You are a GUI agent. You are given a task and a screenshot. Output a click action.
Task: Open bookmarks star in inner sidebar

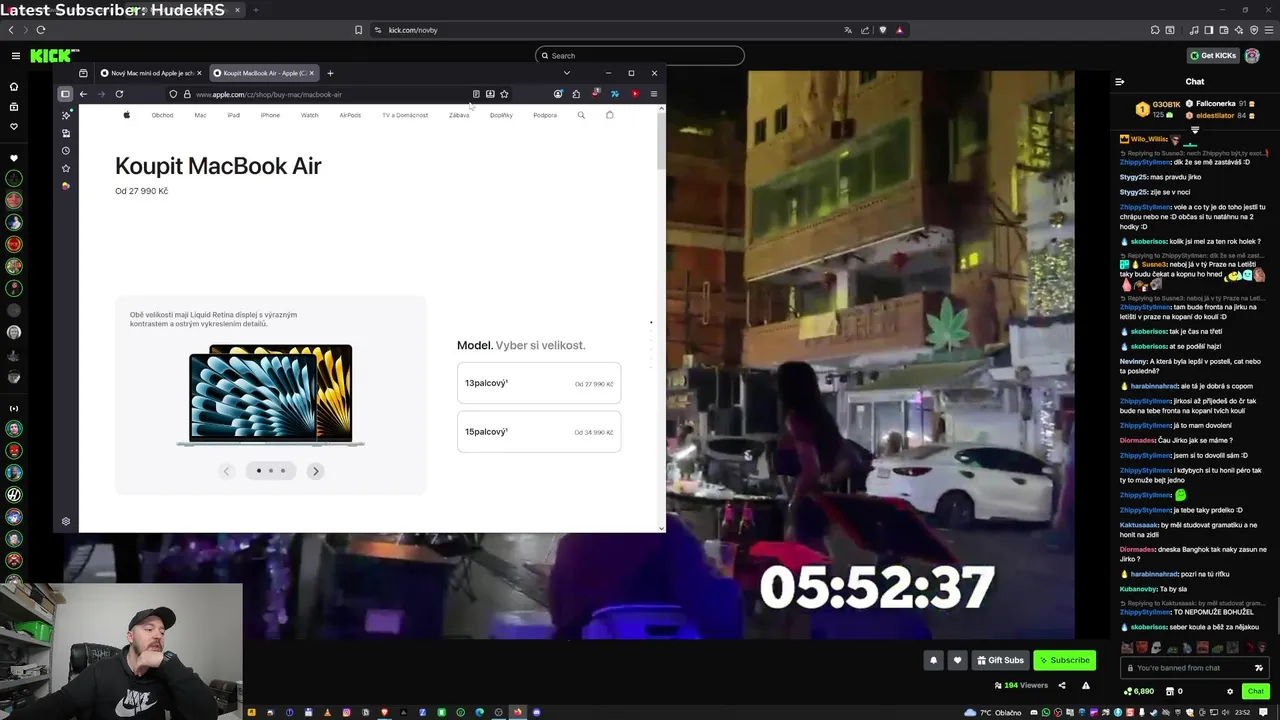pyautogui.click(x=66, y=169)
